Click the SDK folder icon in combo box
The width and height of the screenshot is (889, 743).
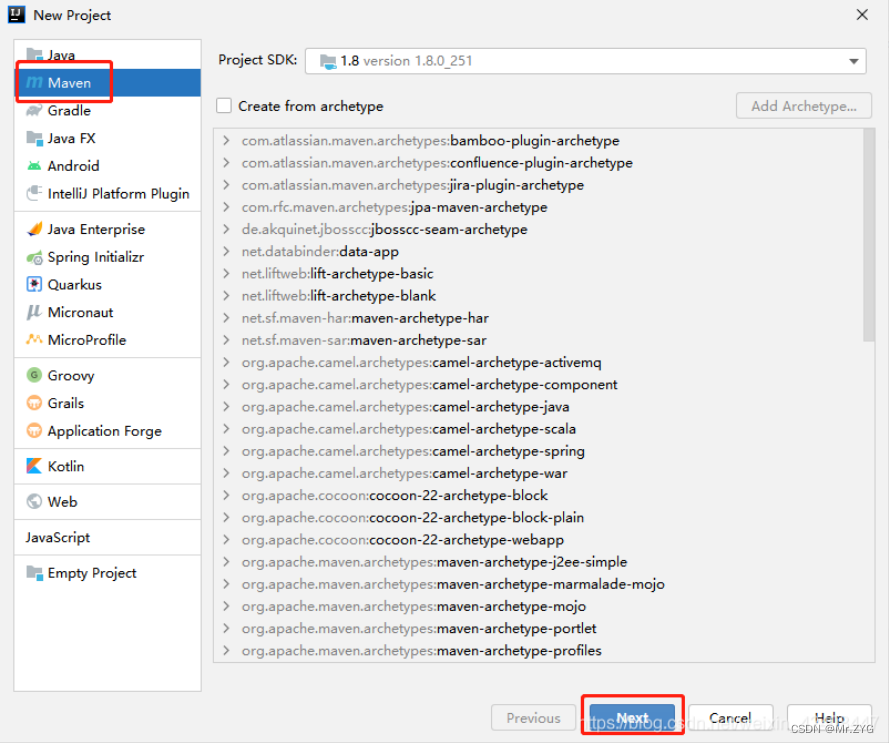(328, 61)
